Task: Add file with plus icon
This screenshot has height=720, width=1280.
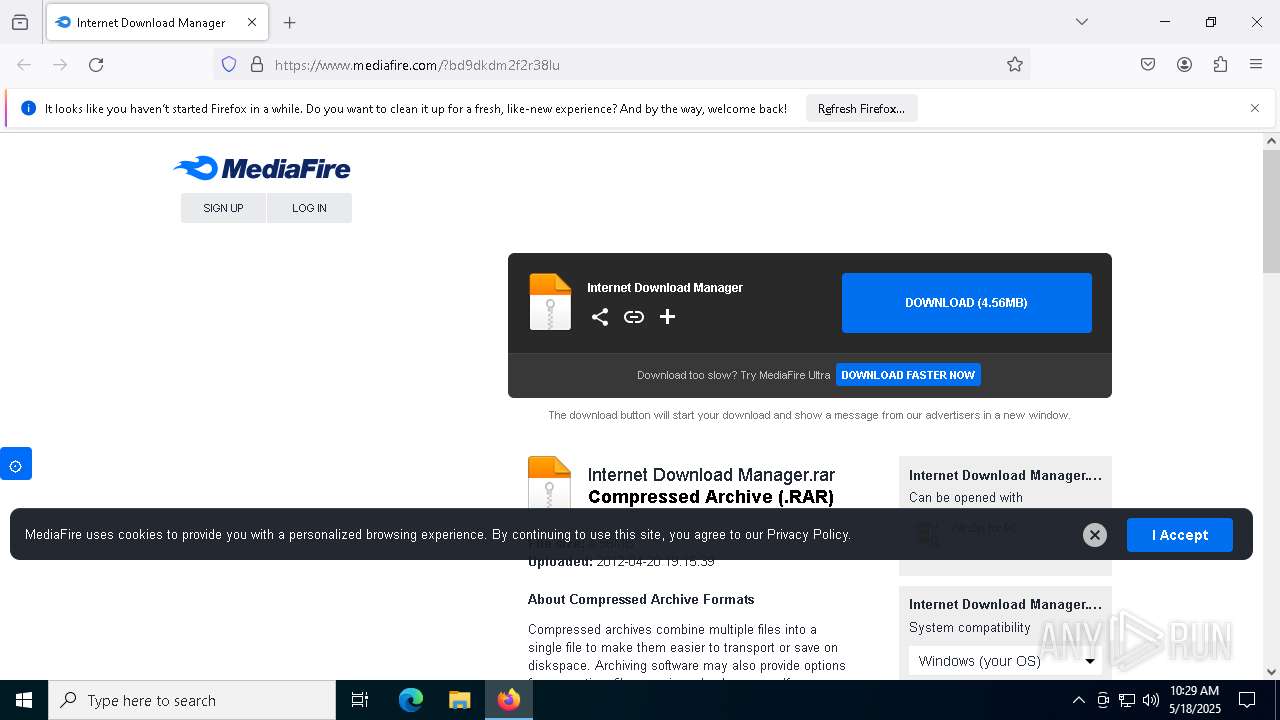Action: [x=668, y=317]
